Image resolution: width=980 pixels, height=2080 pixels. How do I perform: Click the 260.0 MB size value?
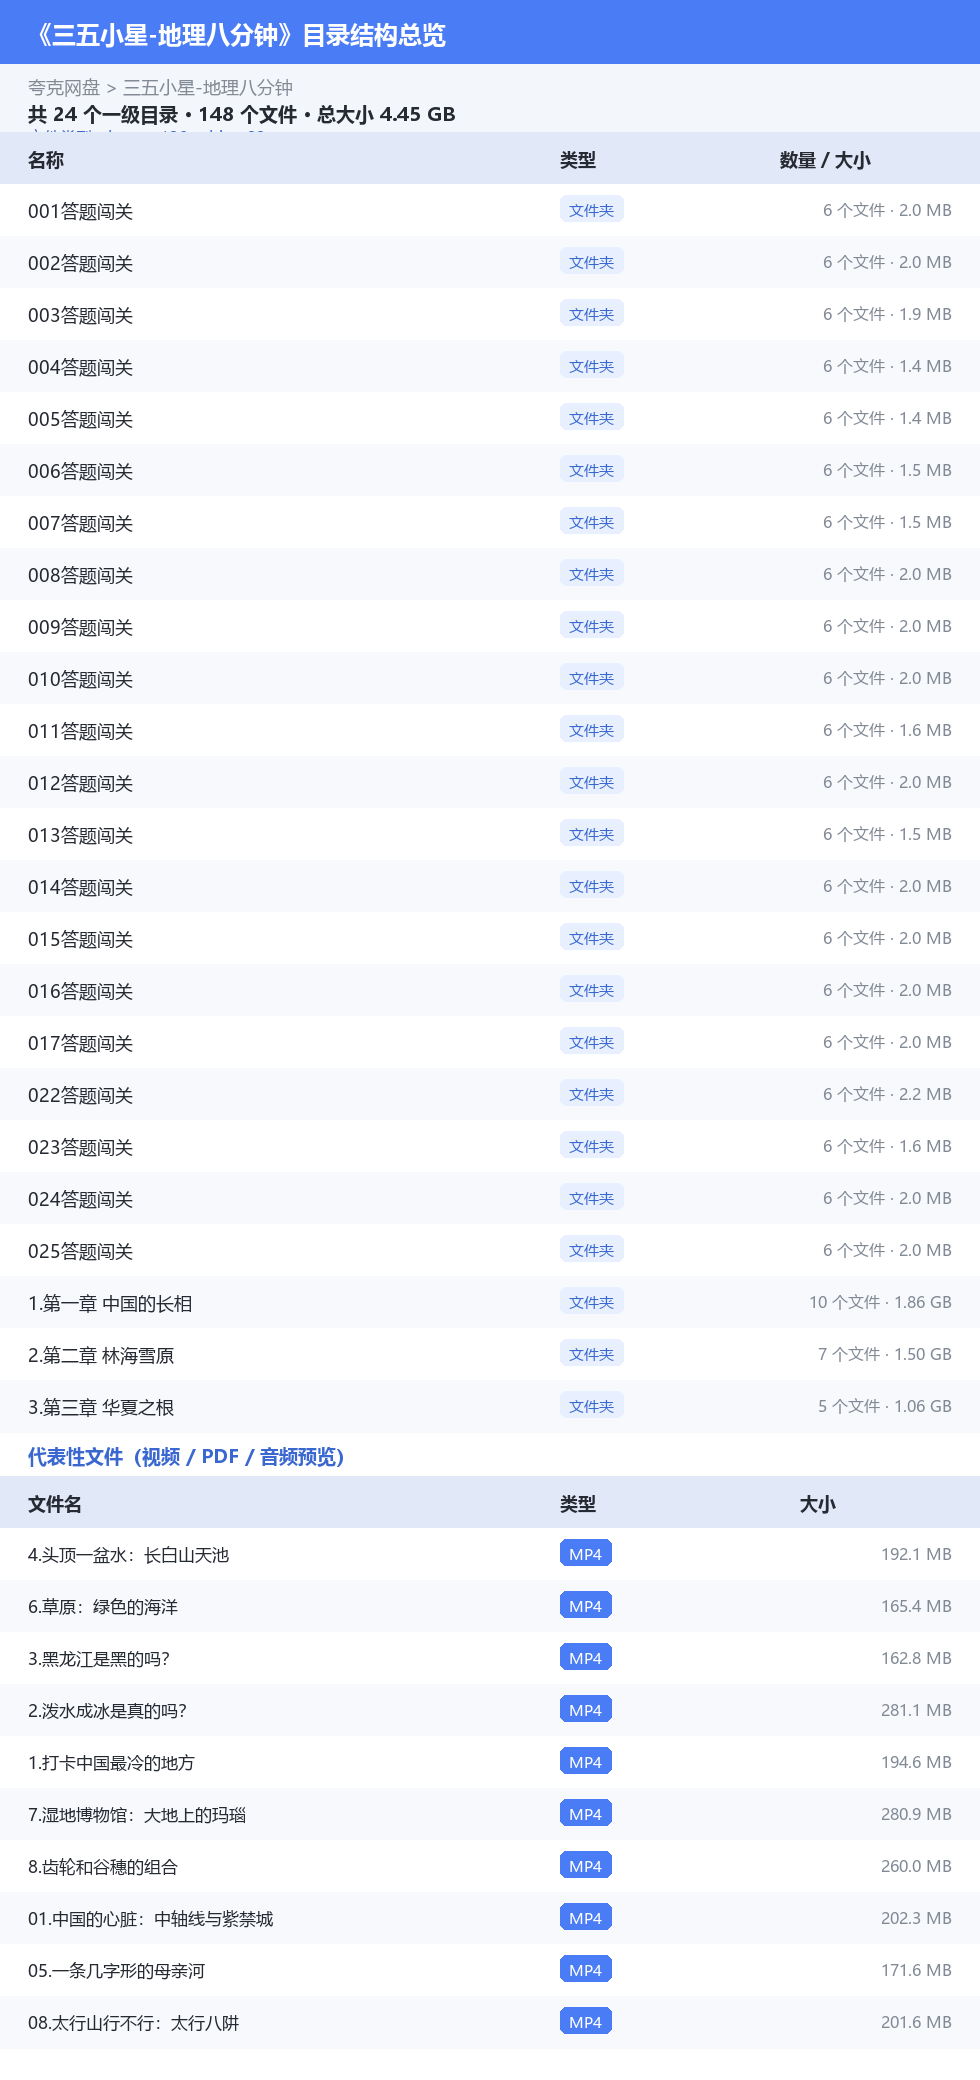point(916,1866)
